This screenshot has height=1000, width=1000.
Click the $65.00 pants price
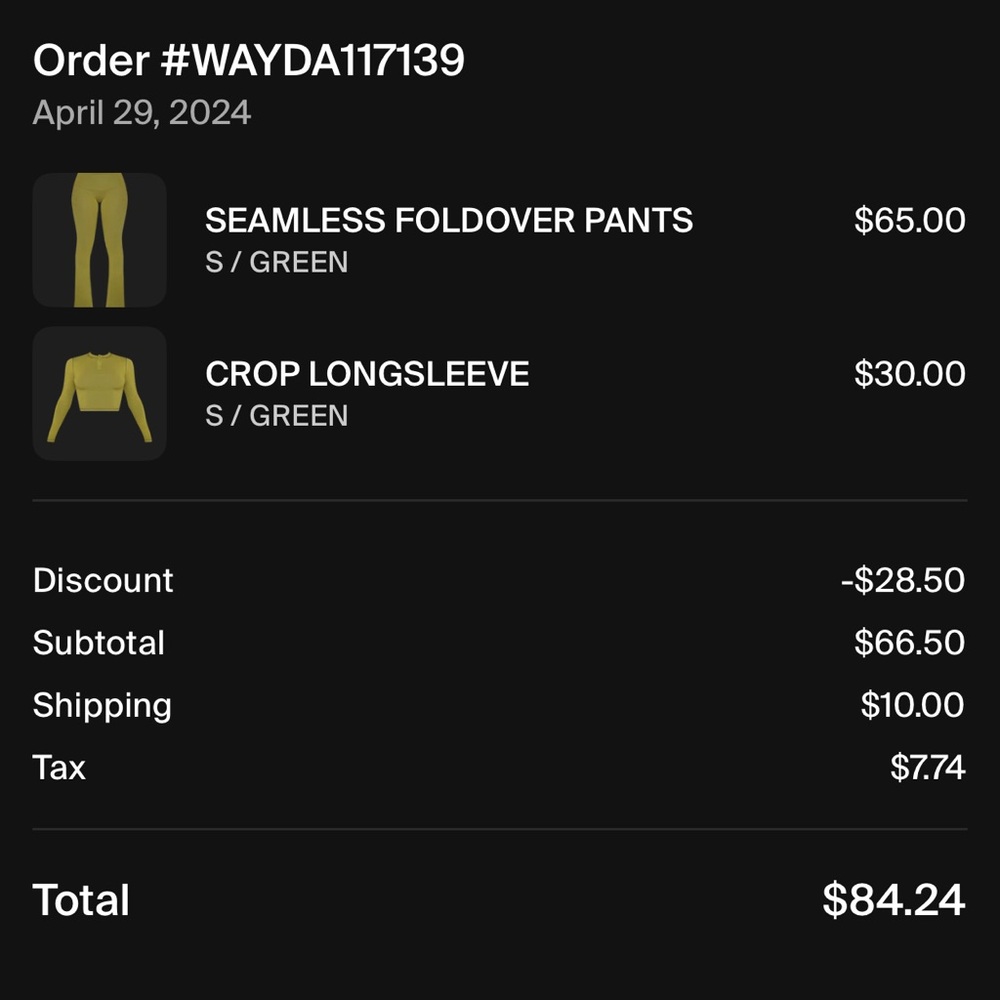pyautogui.click(x=909, y=220)
